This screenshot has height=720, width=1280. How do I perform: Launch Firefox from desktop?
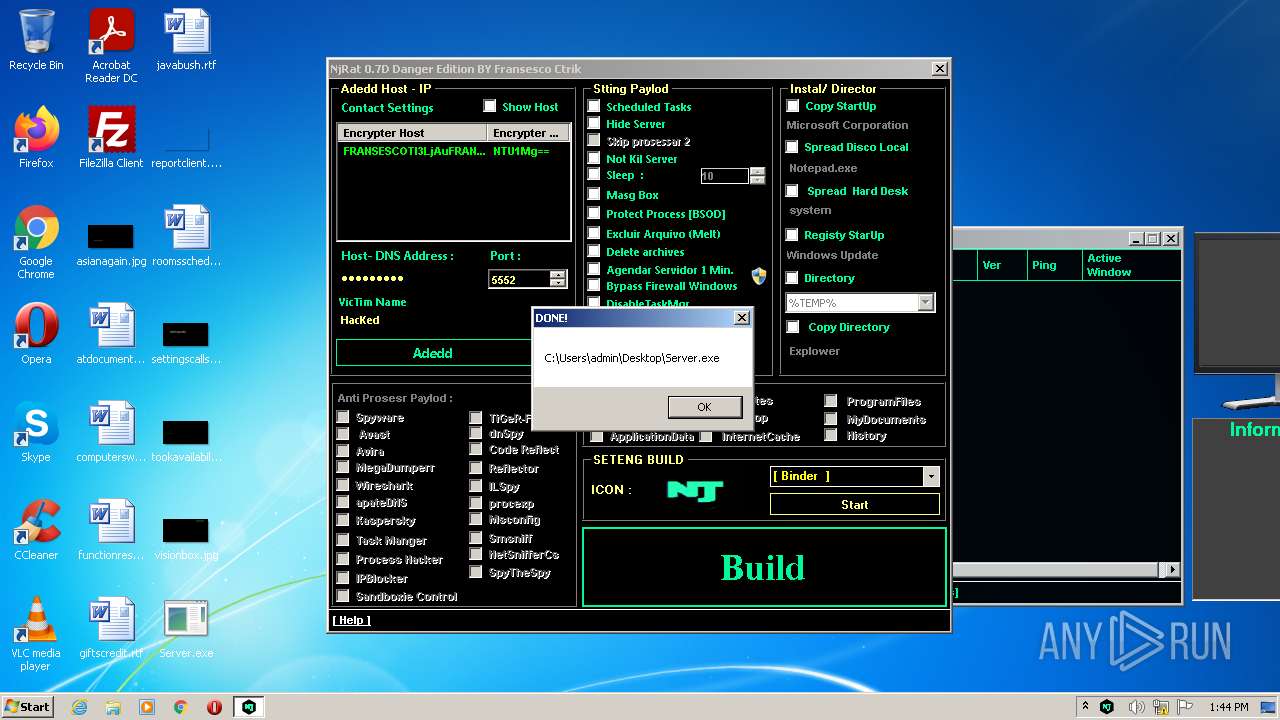coord(36,138)
